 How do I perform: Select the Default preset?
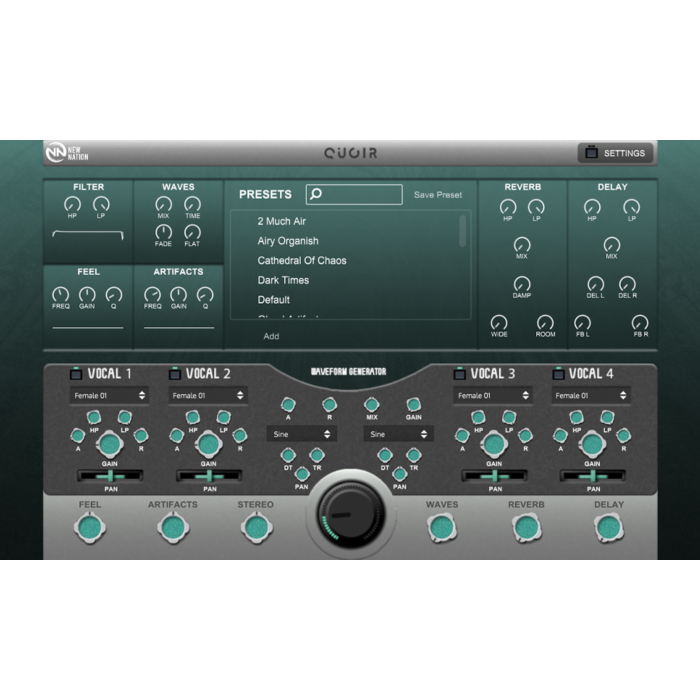(x=273, y=300)
